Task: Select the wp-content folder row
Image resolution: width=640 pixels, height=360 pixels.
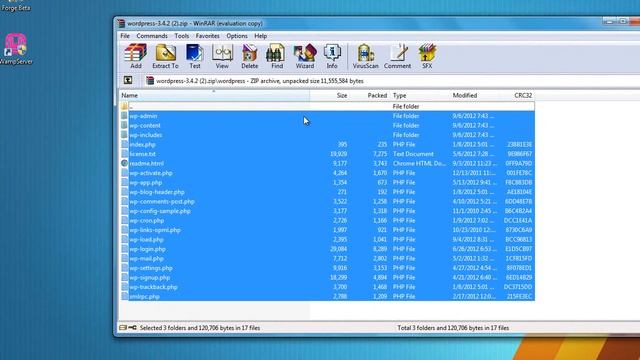Action: coord(327,125)
